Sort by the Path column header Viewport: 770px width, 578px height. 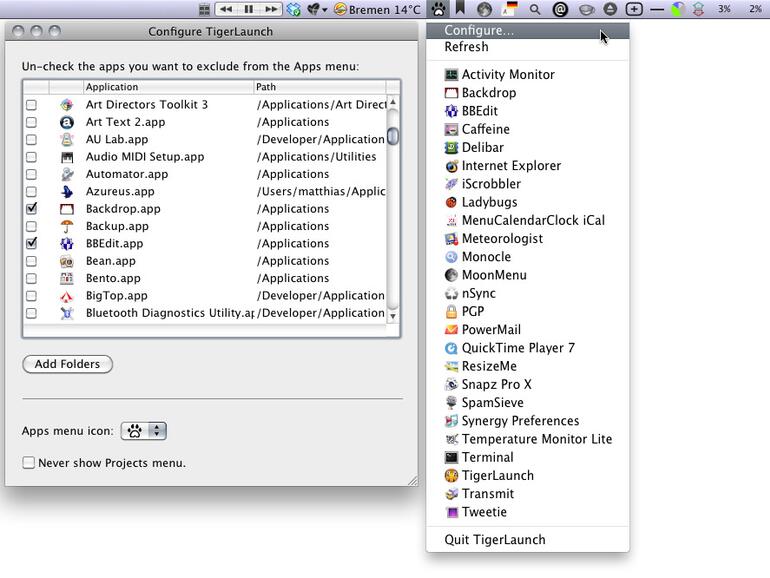pyautogui.click(x=320, y=87)
